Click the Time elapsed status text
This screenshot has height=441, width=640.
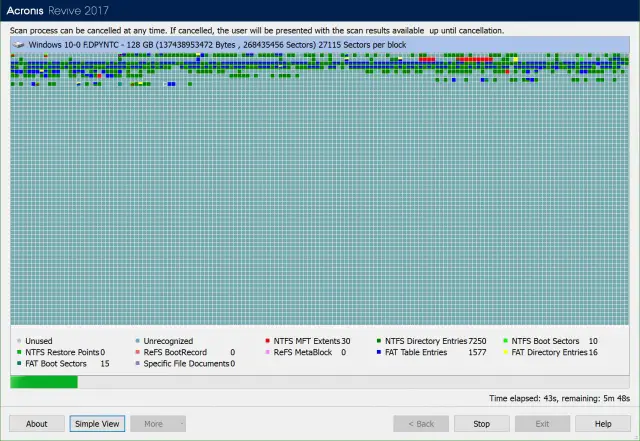click(x=560, y=398)
